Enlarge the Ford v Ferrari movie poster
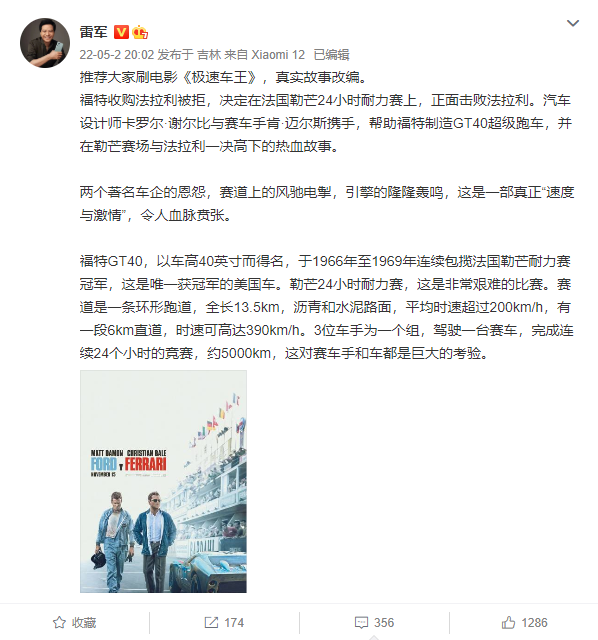 click(x=163, y=482)
